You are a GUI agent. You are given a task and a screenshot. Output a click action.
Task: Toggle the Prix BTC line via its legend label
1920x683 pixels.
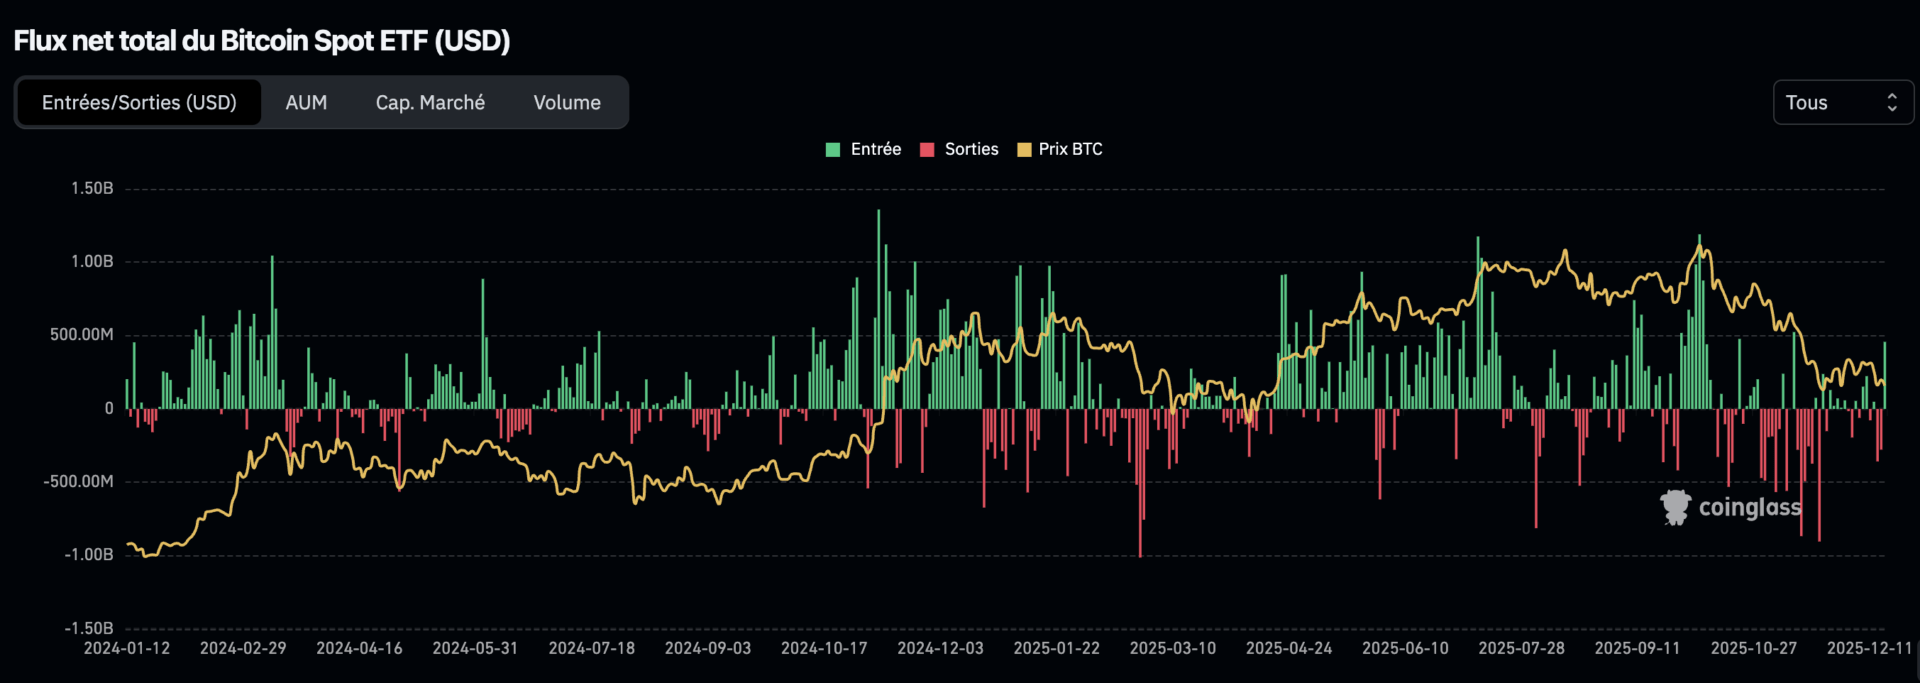[1070, 149]
